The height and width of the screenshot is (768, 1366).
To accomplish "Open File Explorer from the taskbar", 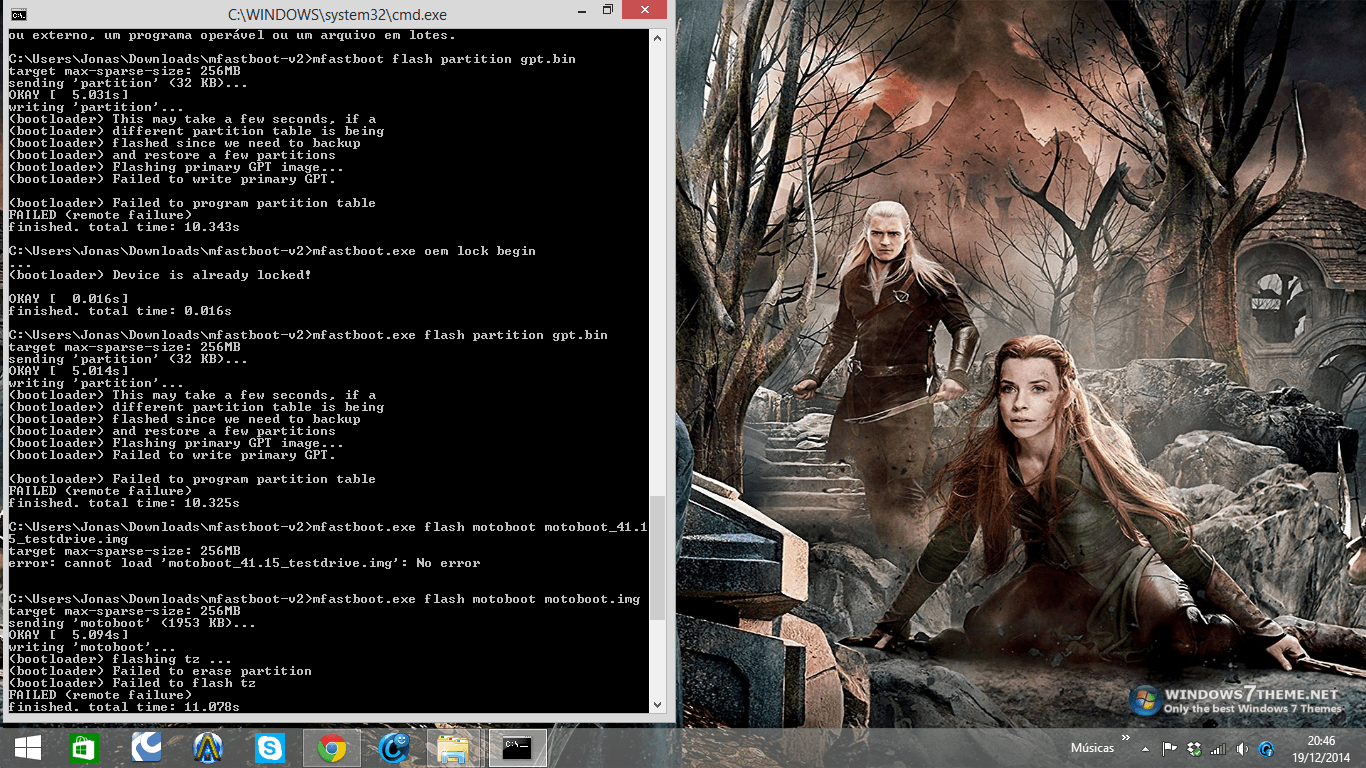I will click(x=455, y=747).
